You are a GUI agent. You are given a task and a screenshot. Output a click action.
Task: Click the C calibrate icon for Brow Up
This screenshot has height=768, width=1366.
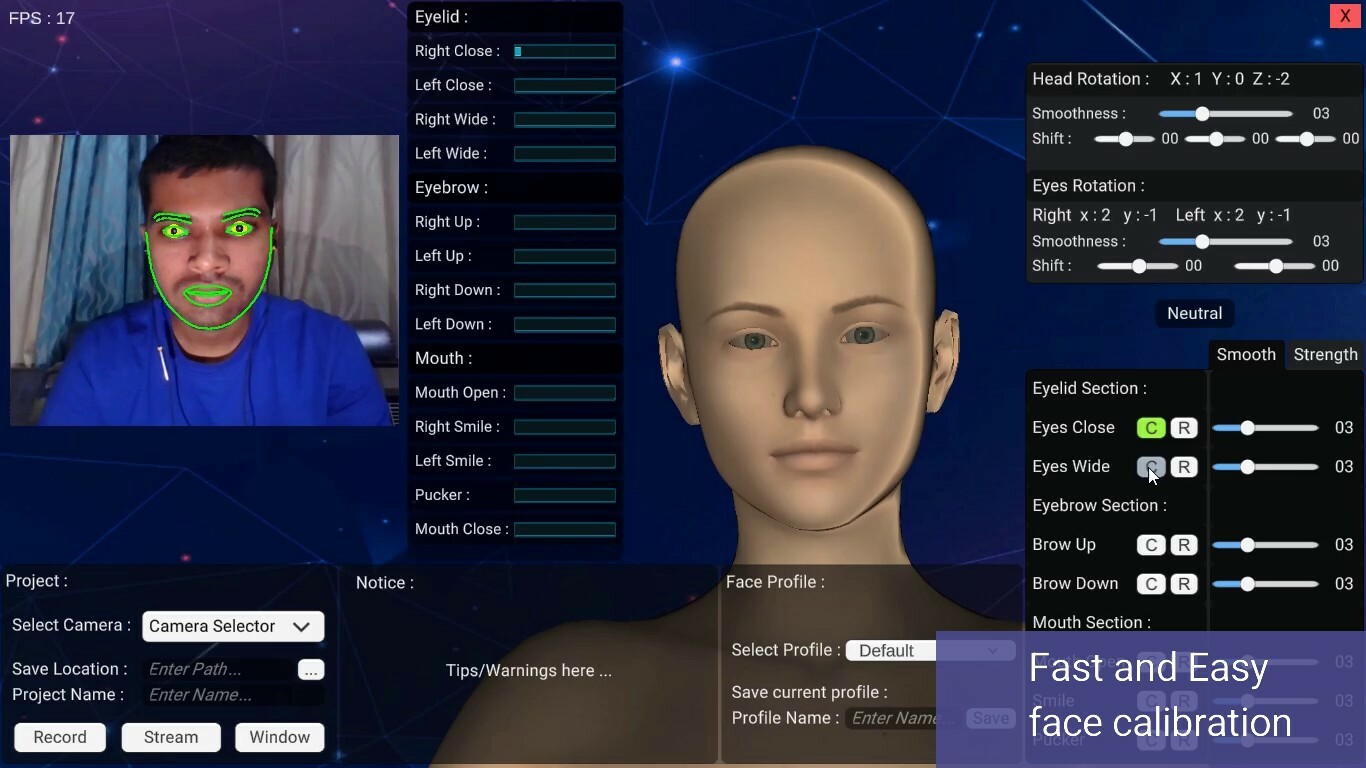(1150, 545)
